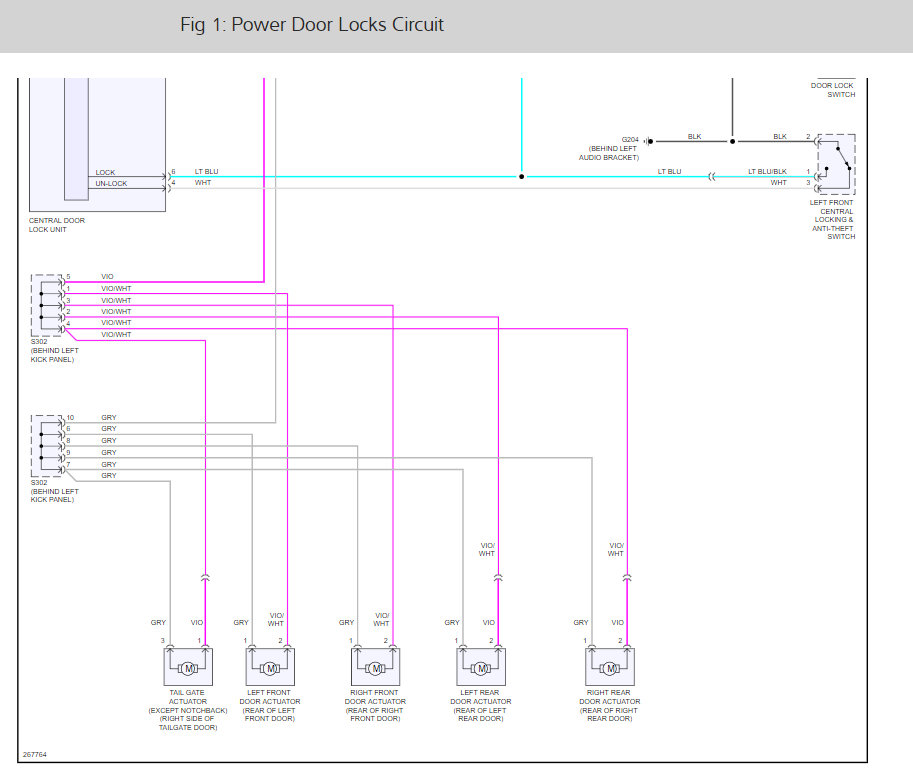
Task: Click the 'GRY' label at S302 pin 8
Action: (x=109, y=441)
